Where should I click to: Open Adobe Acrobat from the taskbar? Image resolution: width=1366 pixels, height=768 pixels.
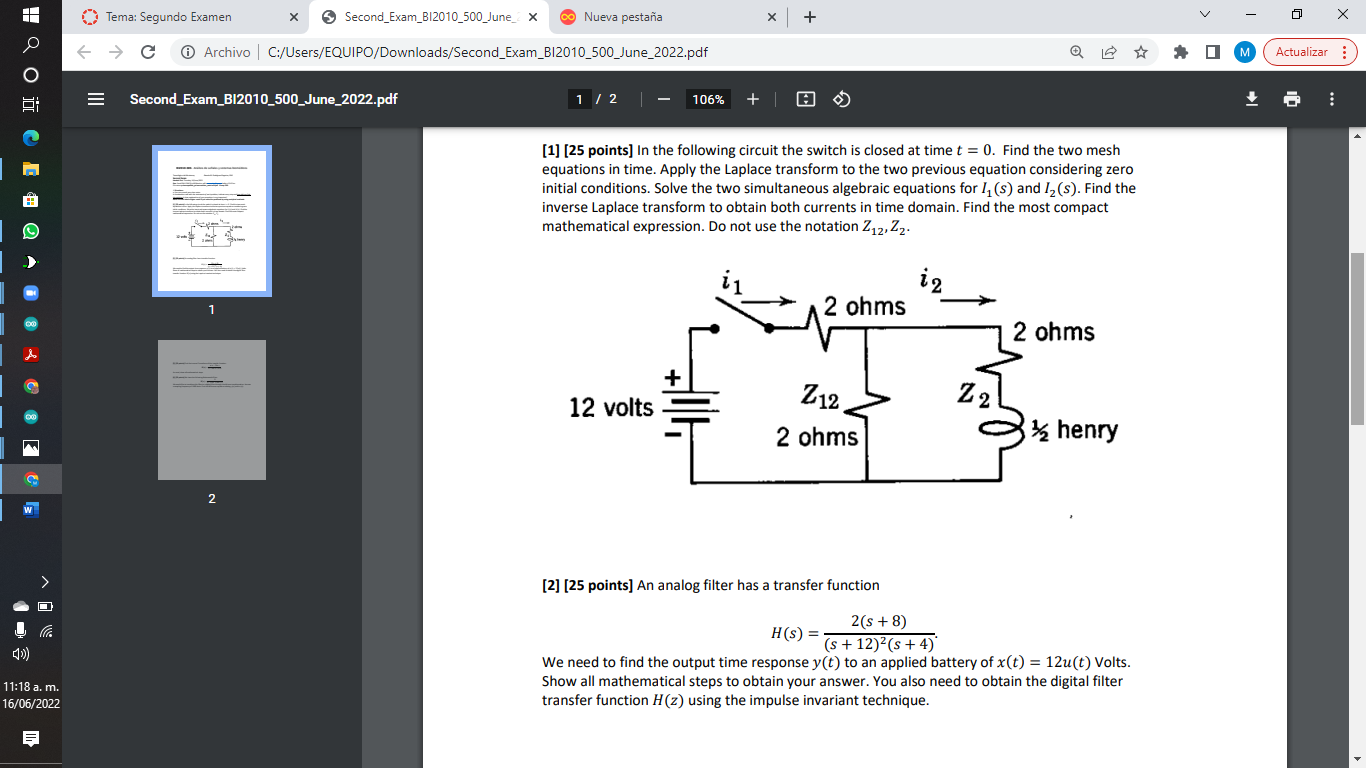tap(30, 355)
